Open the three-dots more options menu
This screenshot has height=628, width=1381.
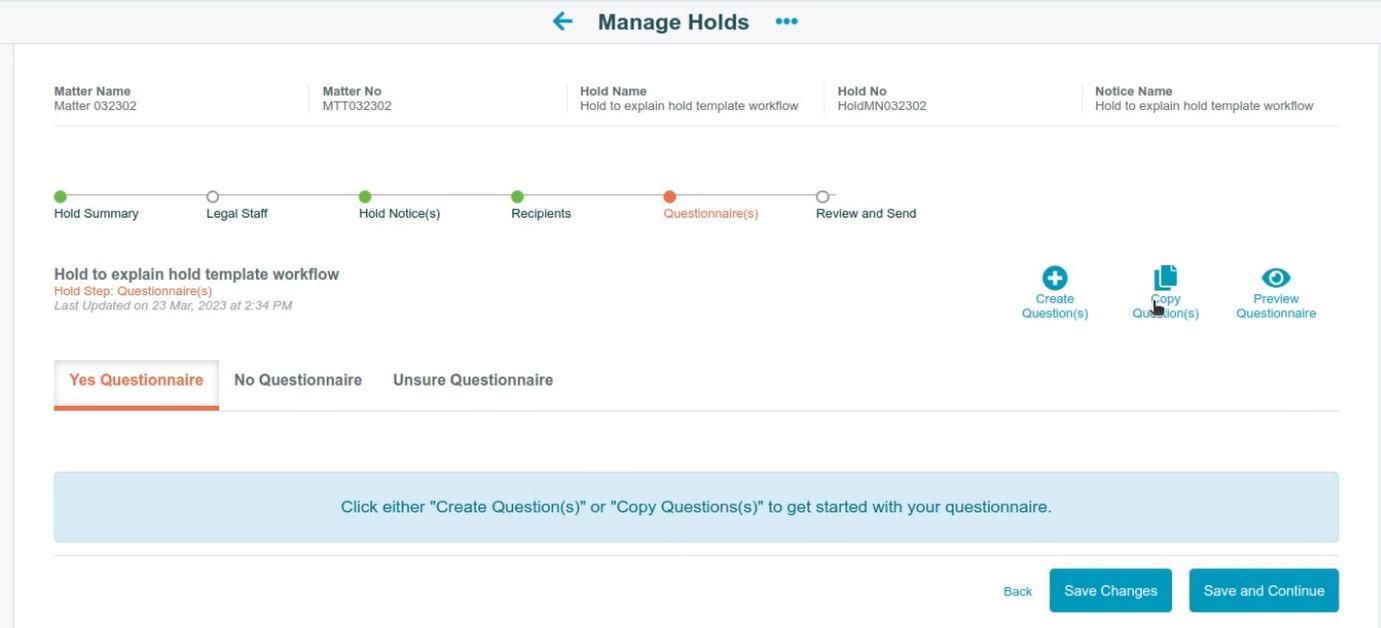pos(787,21)
